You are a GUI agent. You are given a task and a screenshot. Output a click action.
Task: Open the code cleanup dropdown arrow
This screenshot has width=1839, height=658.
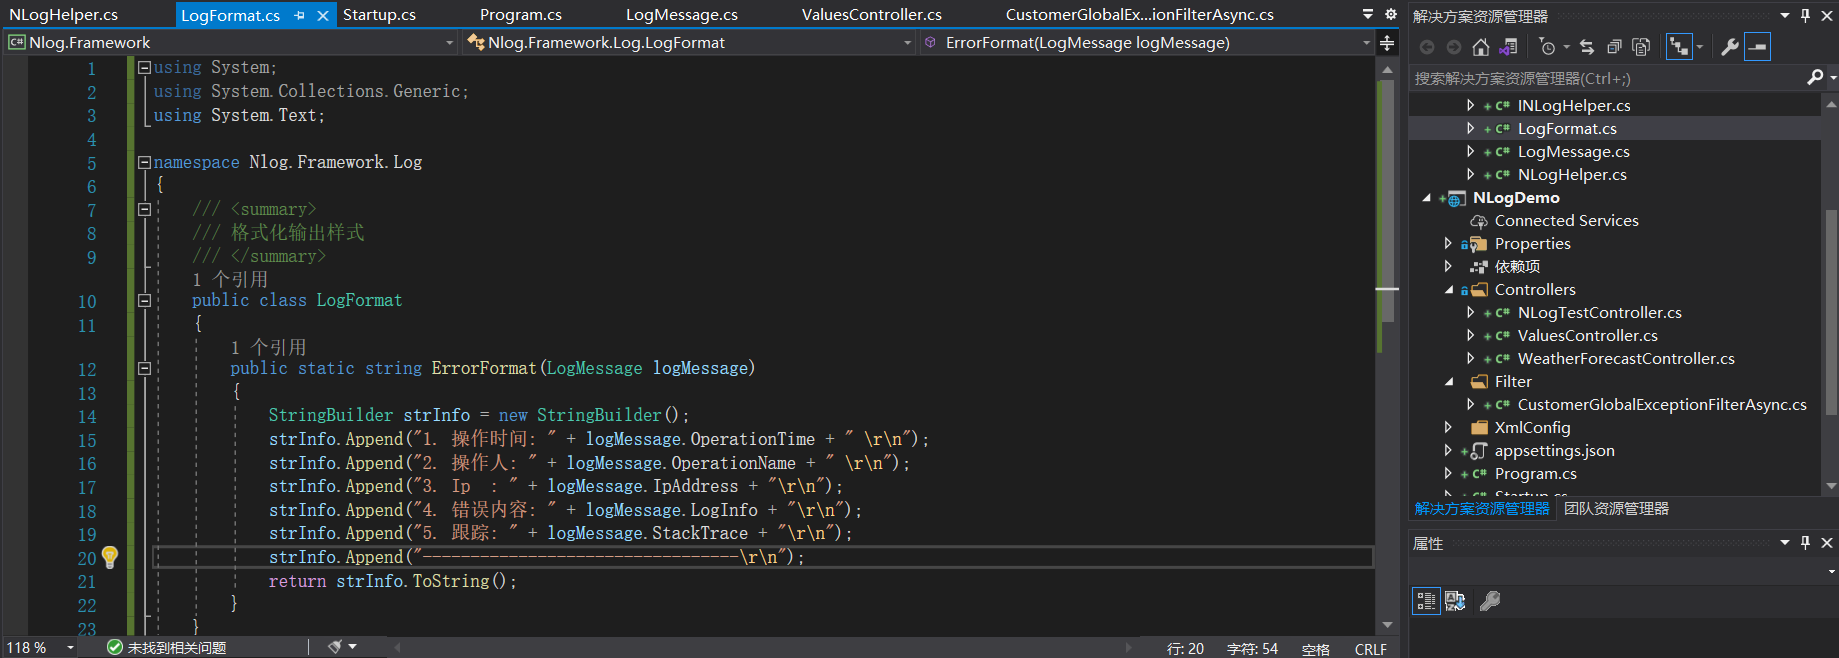[352, 647]
